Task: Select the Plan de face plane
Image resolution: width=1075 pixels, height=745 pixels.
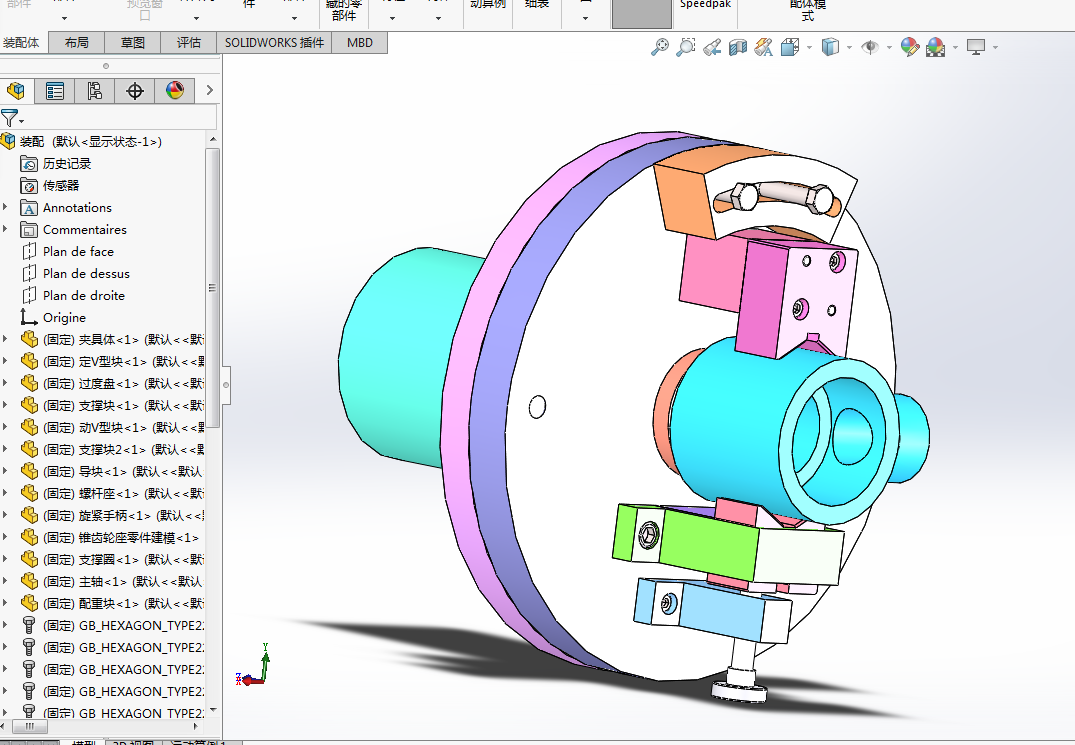Action: click(78, 251)
